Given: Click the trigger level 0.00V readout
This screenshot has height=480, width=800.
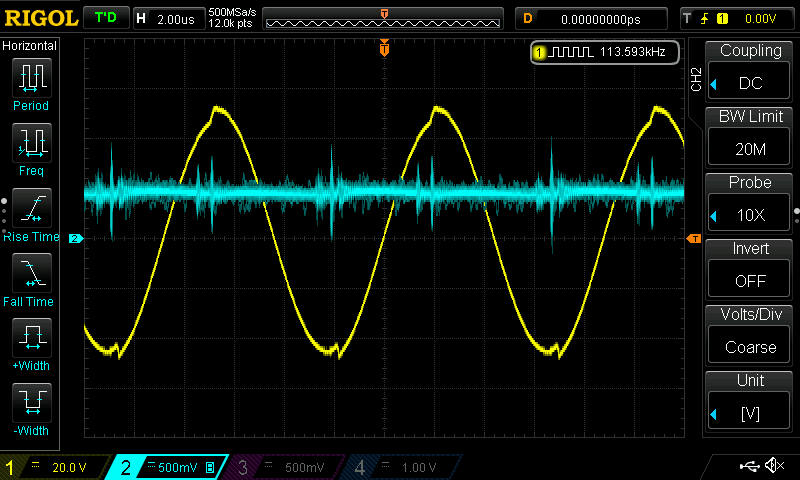Looking at the screenshot, I should click(760, 19).
